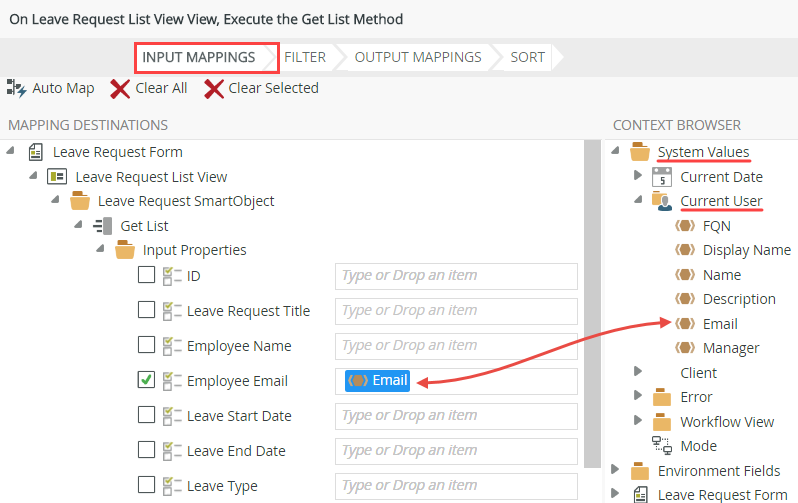Collapse the System Values node

click(615, 151)
